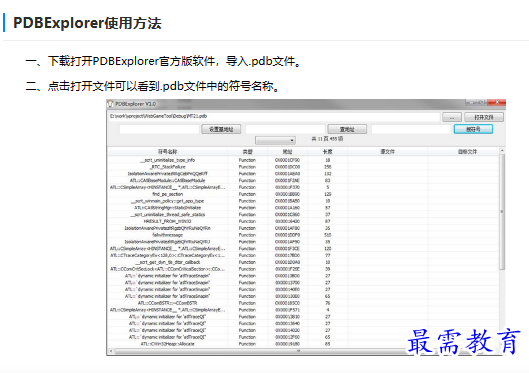This screenshot has height=373, width=529.
Task: Select row __scrt_uninitialize_thread_safe_statics
Action: [303, 214]
